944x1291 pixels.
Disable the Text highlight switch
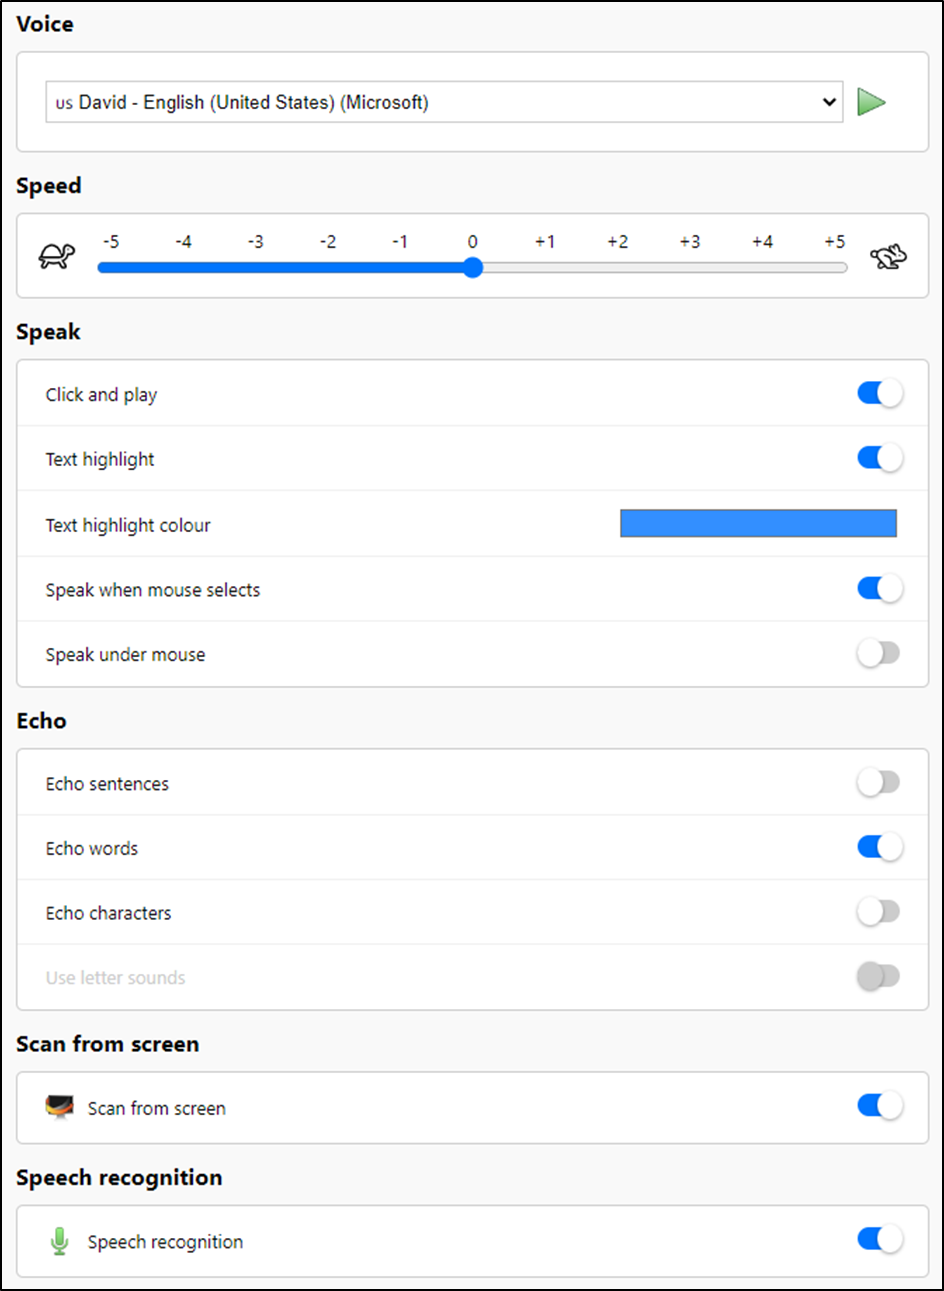tap(879, 458)
